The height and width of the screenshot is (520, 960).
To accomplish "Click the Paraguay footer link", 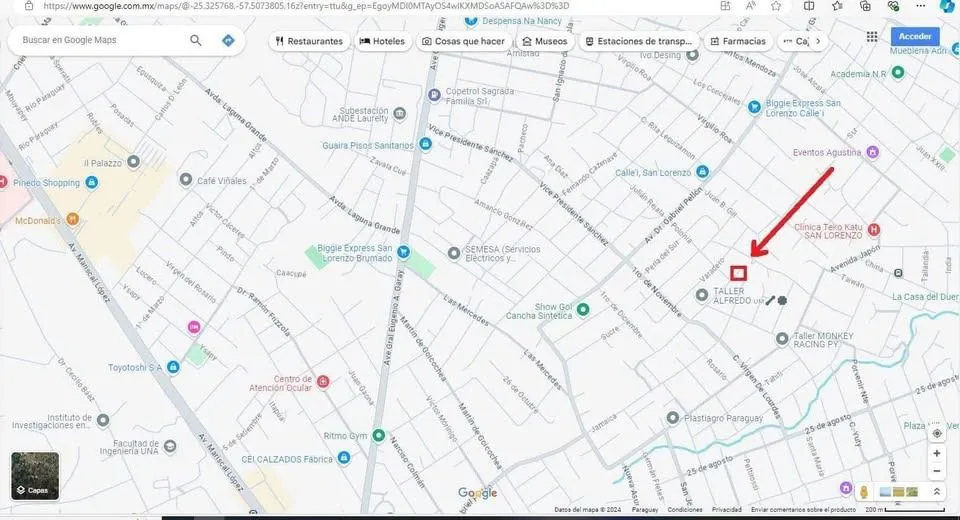I will [x=645, y=510].
